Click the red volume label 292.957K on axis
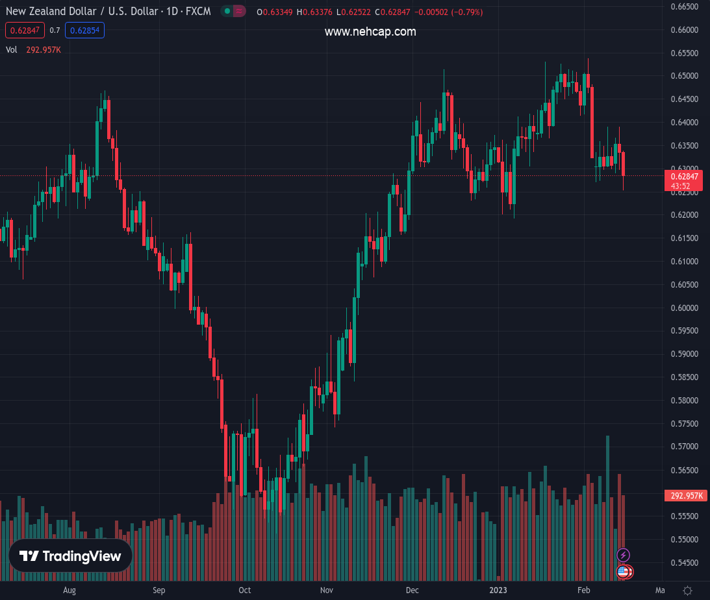This screenshot has height=600, width=710. pos(685,495)
